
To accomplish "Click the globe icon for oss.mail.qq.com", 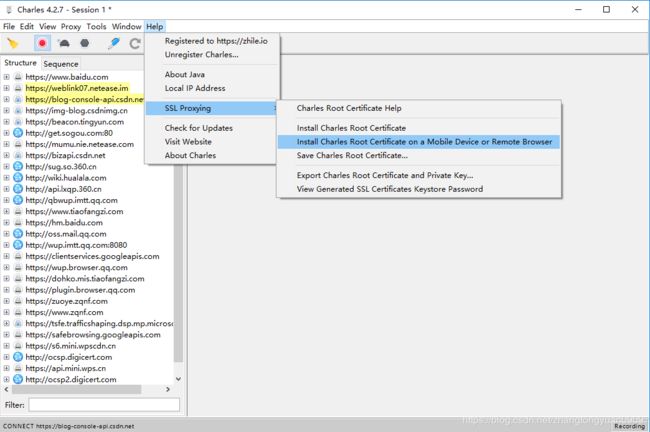I will [x=18, y=234].
